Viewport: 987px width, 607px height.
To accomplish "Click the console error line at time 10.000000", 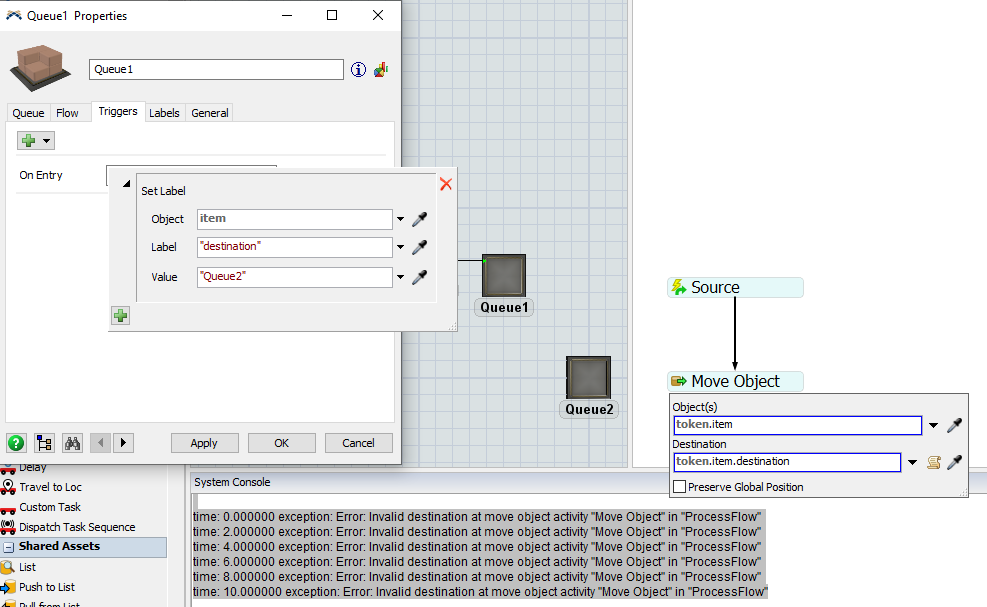I will pyautogui.click(x=480, y=592).
